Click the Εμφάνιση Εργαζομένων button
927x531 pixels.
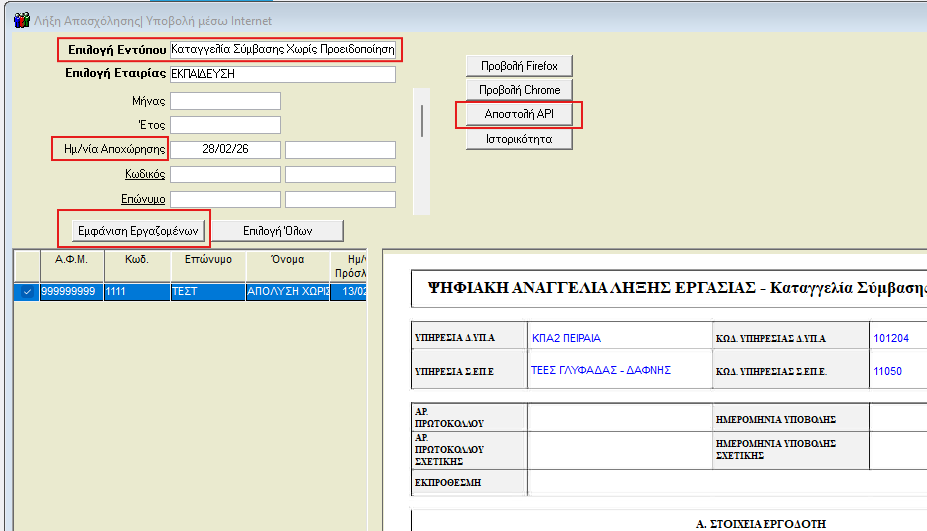pos(140,231)
